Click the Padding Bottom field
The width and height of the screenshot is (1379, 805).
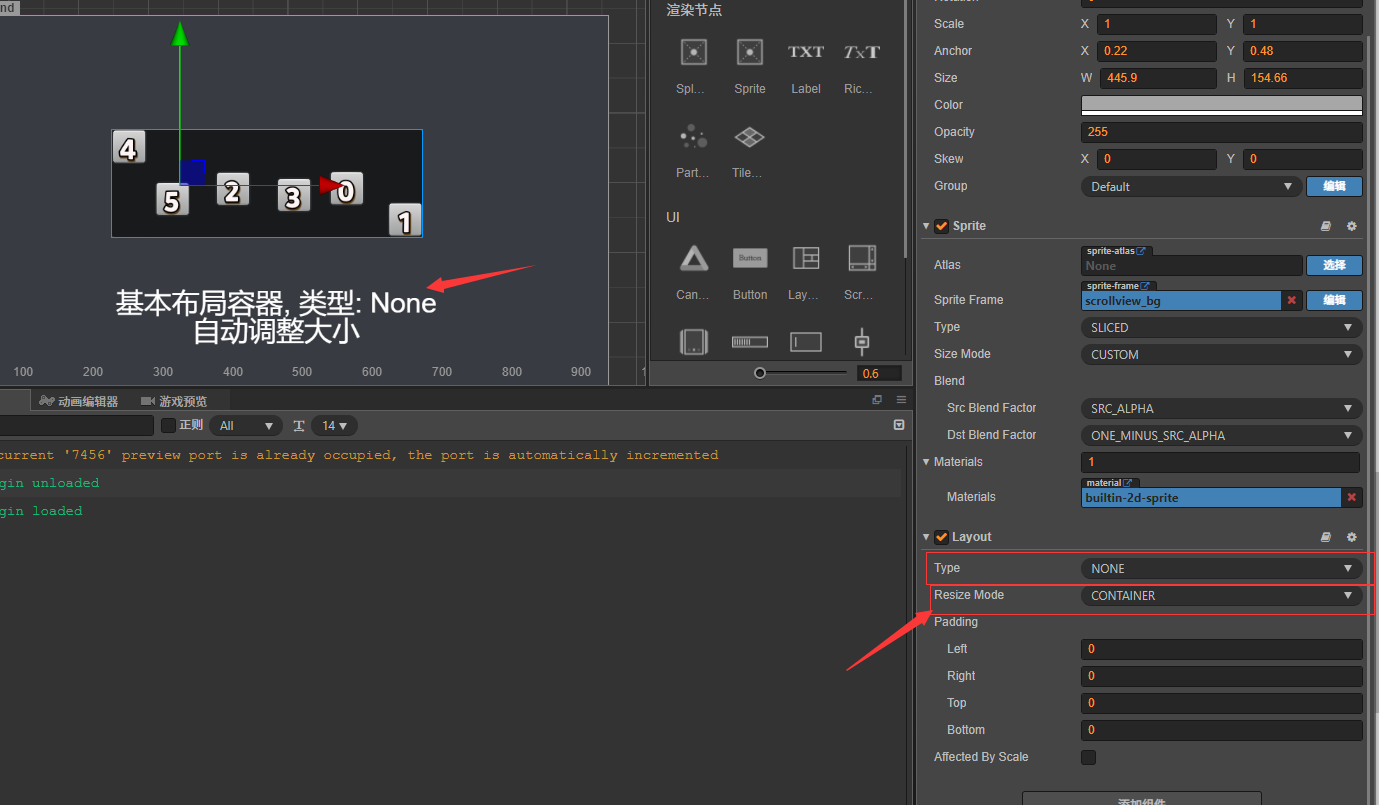pos(1221,730)
